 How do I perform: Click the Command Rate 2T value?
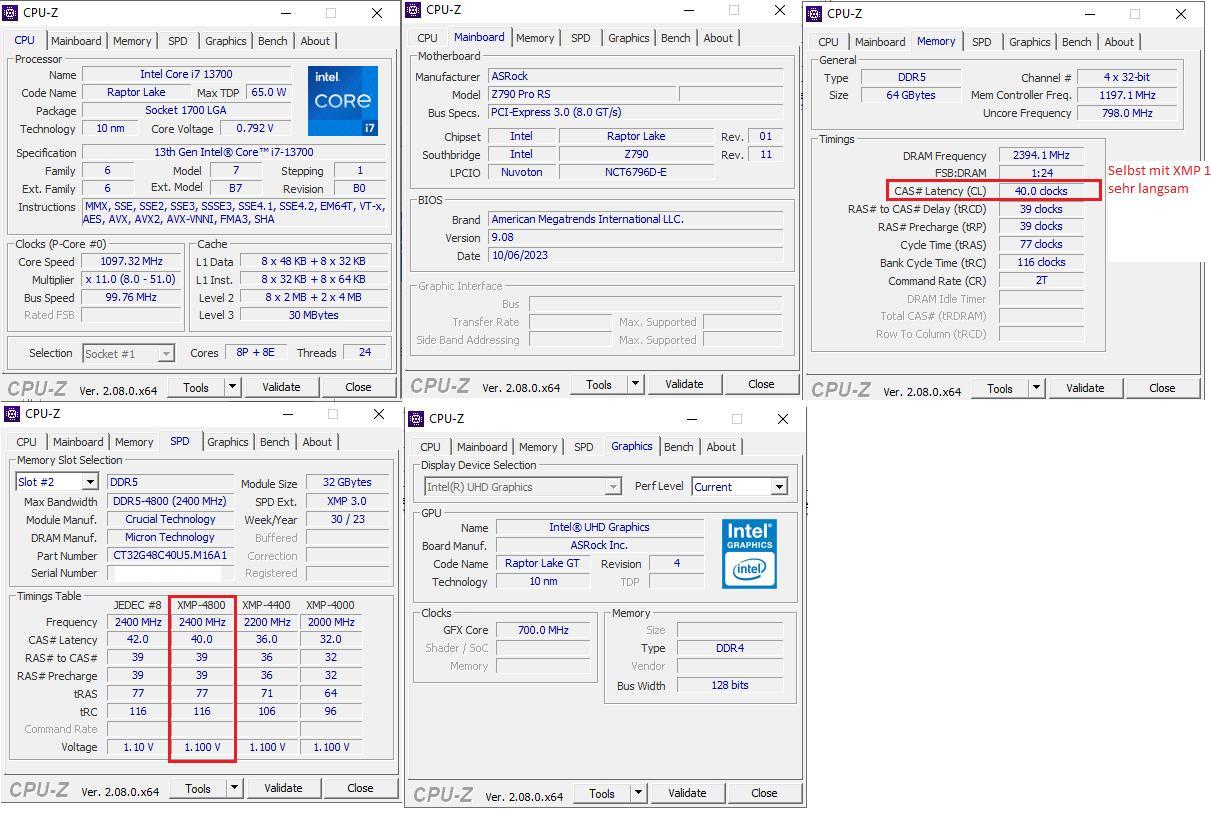(x=1041, y=281)
